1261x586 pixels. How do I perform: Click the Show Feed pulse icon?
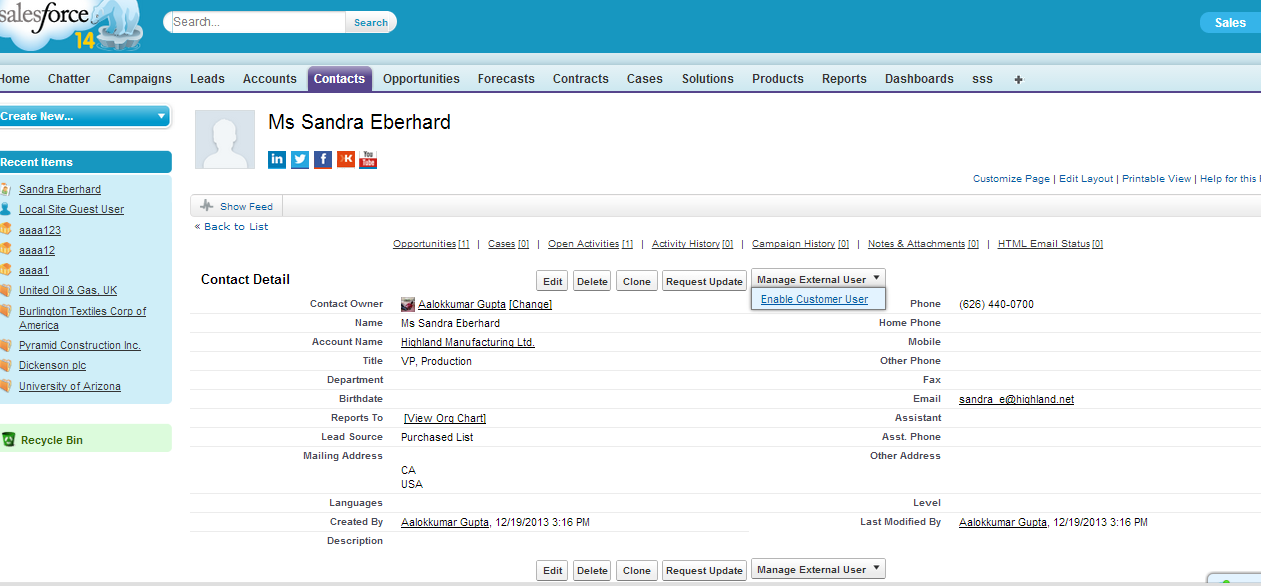point(207,206)
